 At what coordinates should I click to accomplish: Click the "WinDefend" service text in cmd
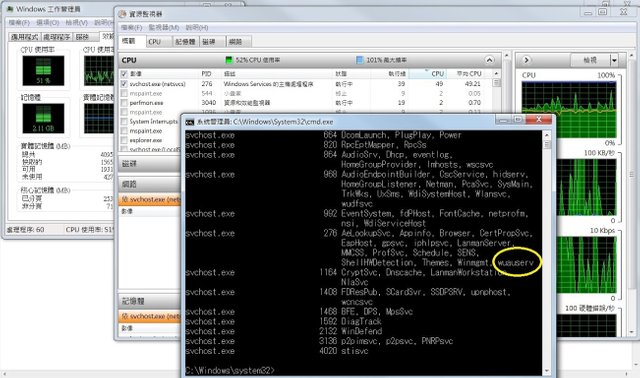click(x=362, y=331)
